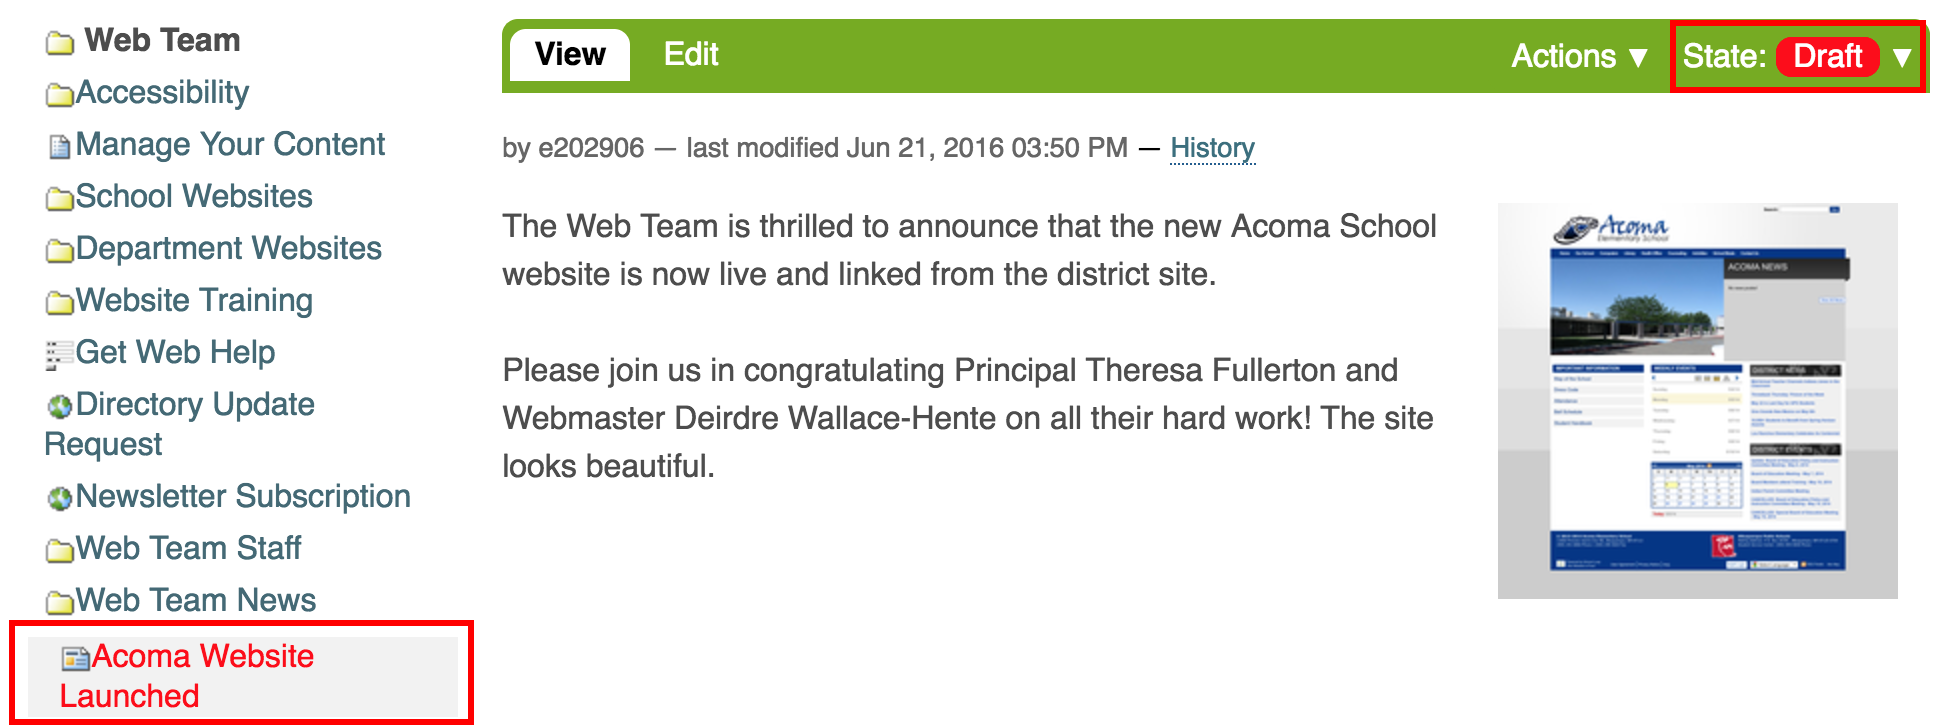Open the History link
The image size is (1947, 725).
1212,148
